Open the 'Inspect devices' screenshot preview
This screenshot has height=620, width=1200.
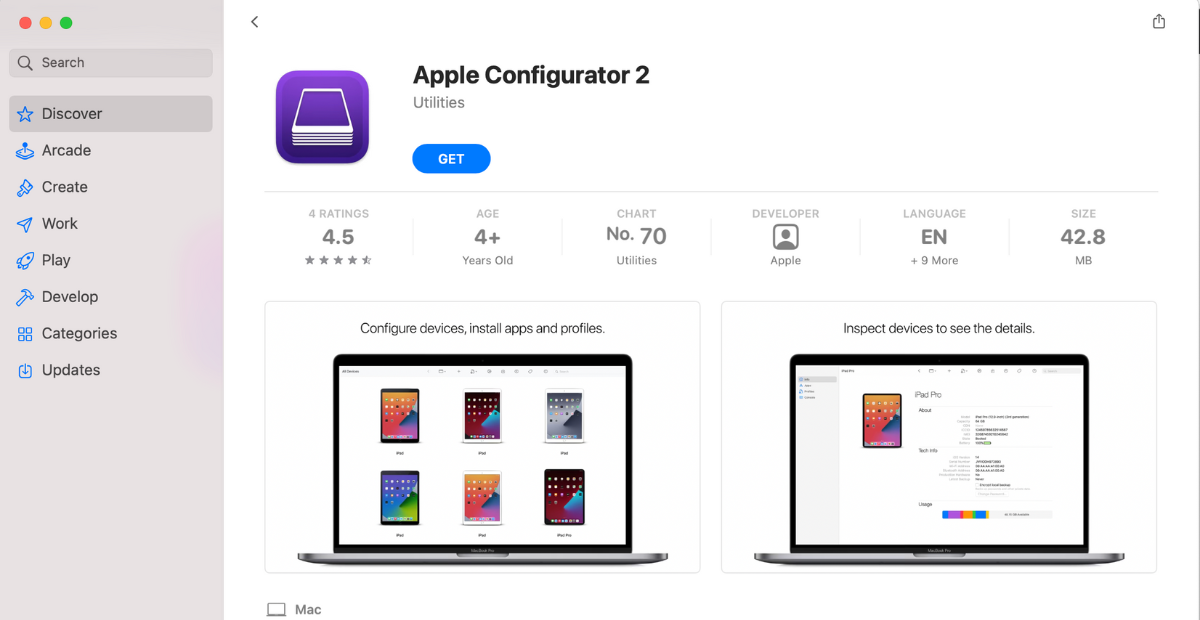click(x=939, y=437)
